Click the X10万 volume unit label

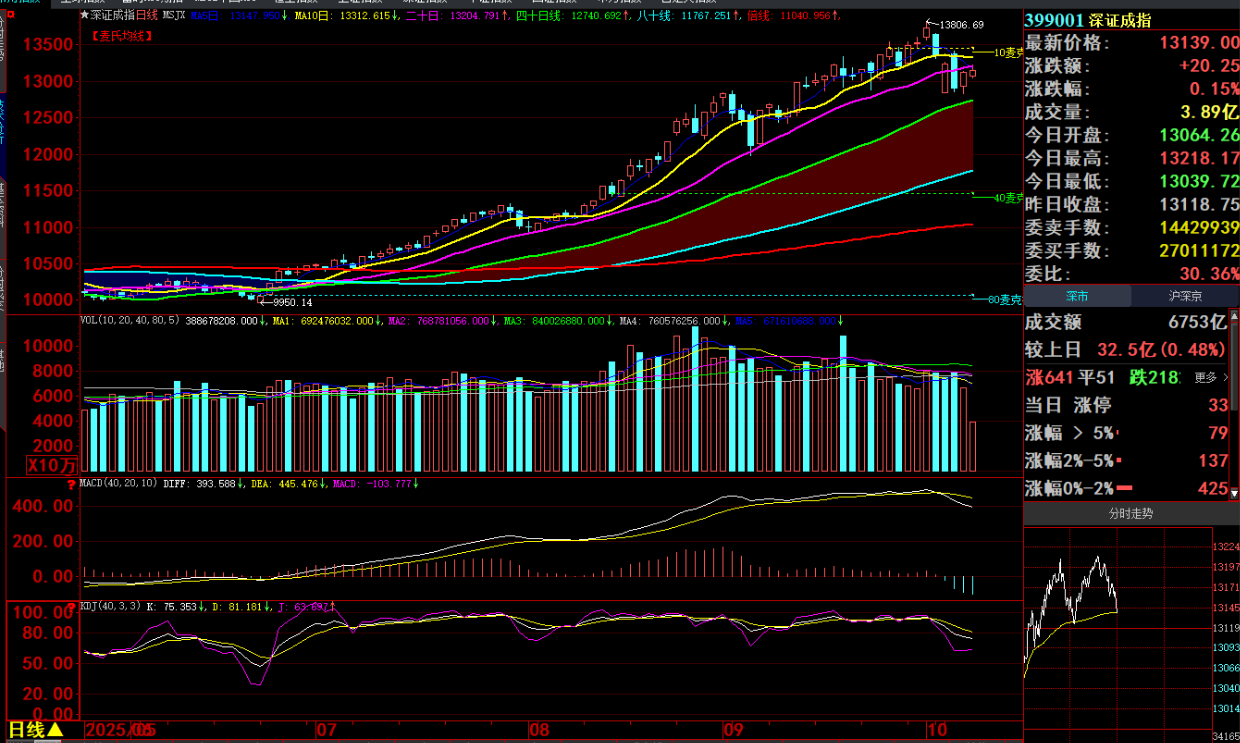53,465
